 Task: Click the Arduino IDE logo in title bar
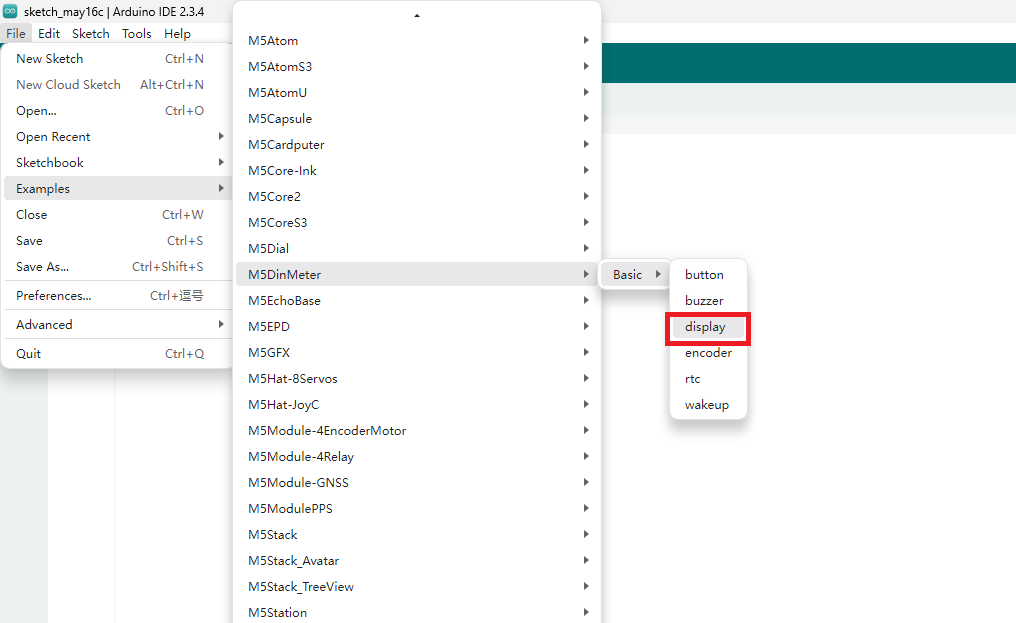(x=10, y=11)
